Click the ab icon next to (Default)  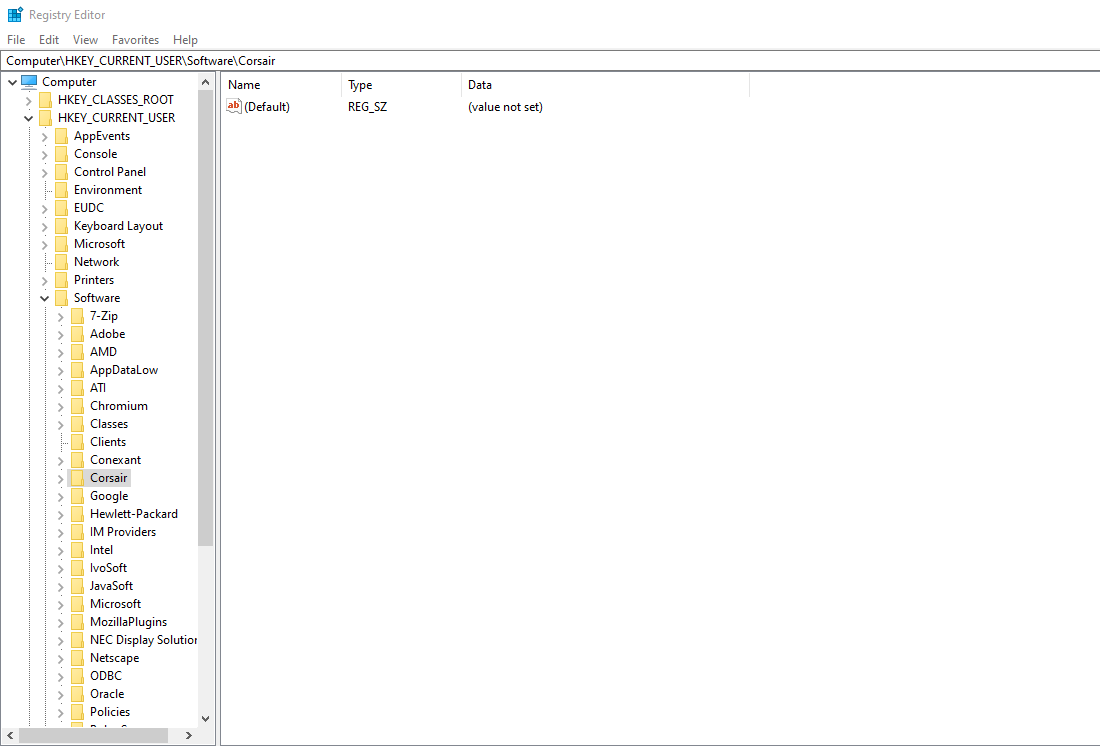click(x=233, y=106)
